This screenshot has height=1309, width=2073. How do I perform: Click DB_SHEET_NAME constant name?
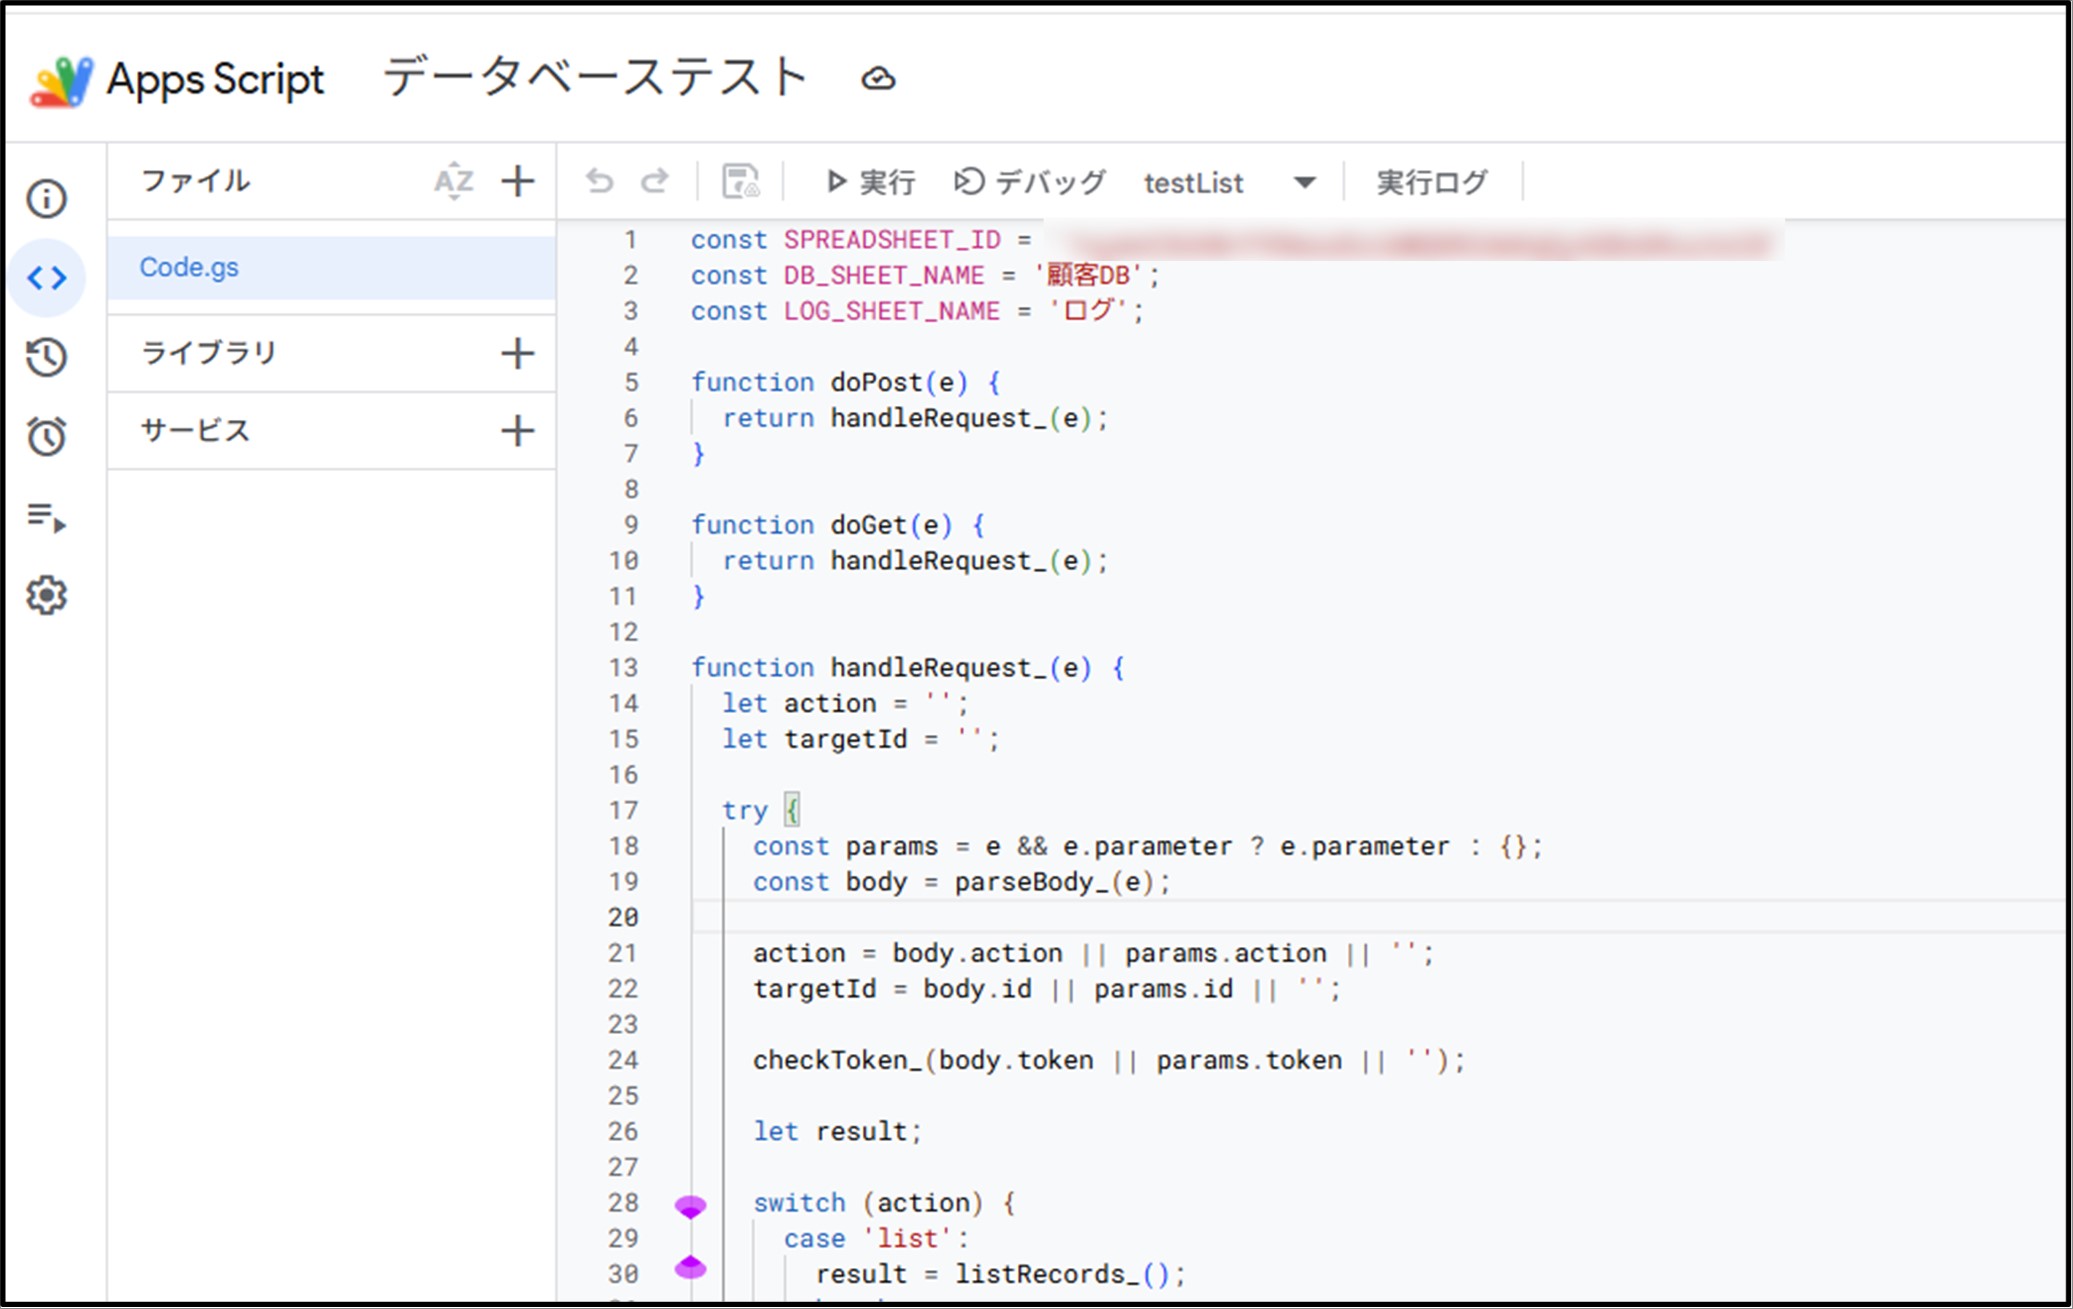[884, 276]
